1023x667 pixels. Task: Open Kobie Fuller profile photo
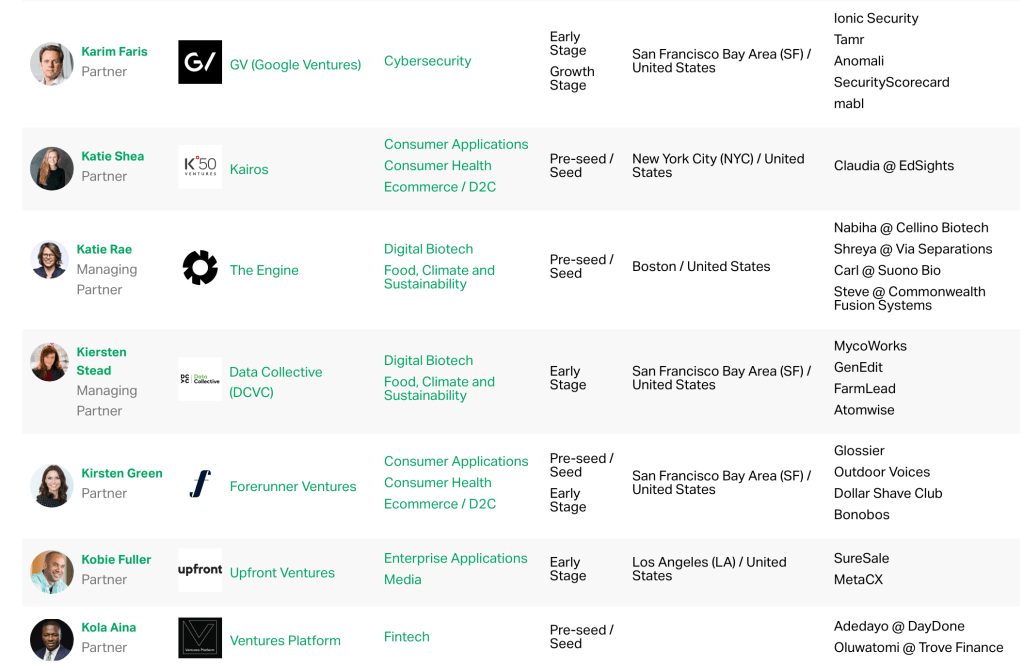pos(52,571)
